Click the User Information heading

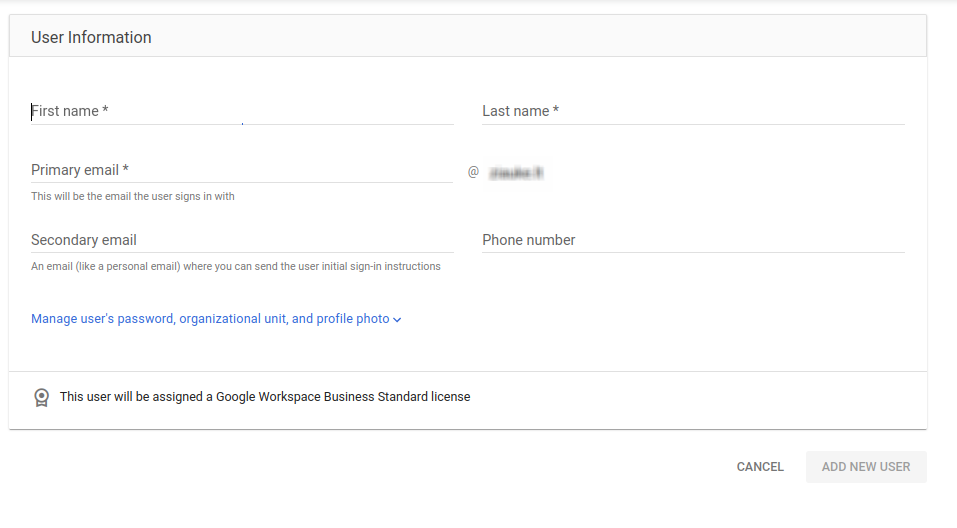click(x=91, y=37)
